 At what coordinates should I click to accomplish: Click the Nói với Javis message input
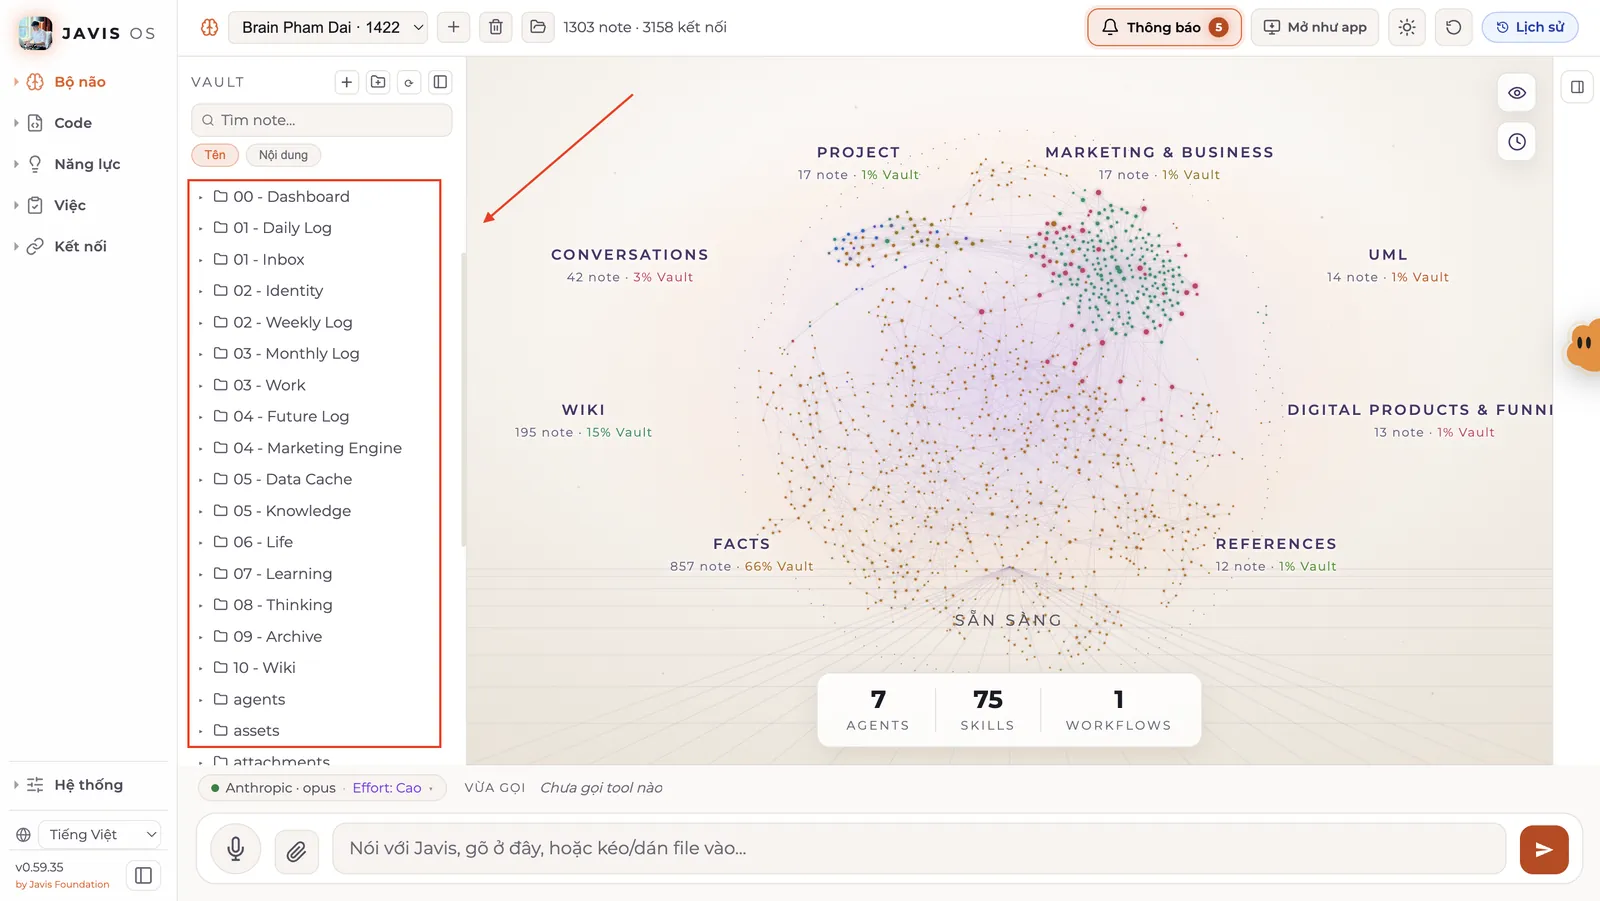tap(919, 849)
